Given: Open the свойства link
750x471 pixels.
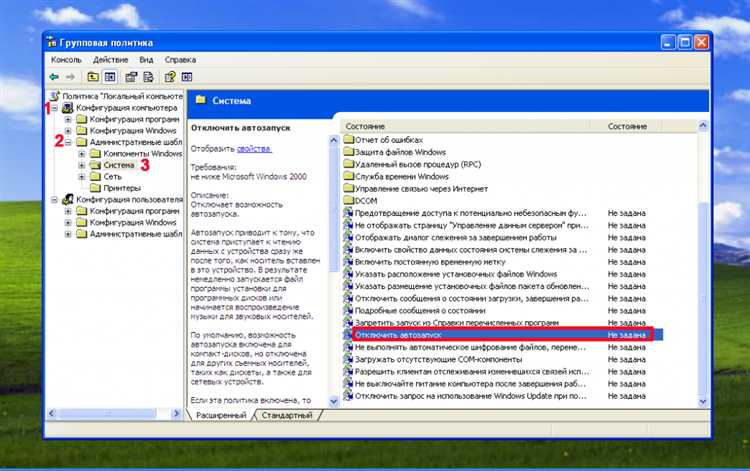Looking at the screenshot, I should (x=254, y=149).
